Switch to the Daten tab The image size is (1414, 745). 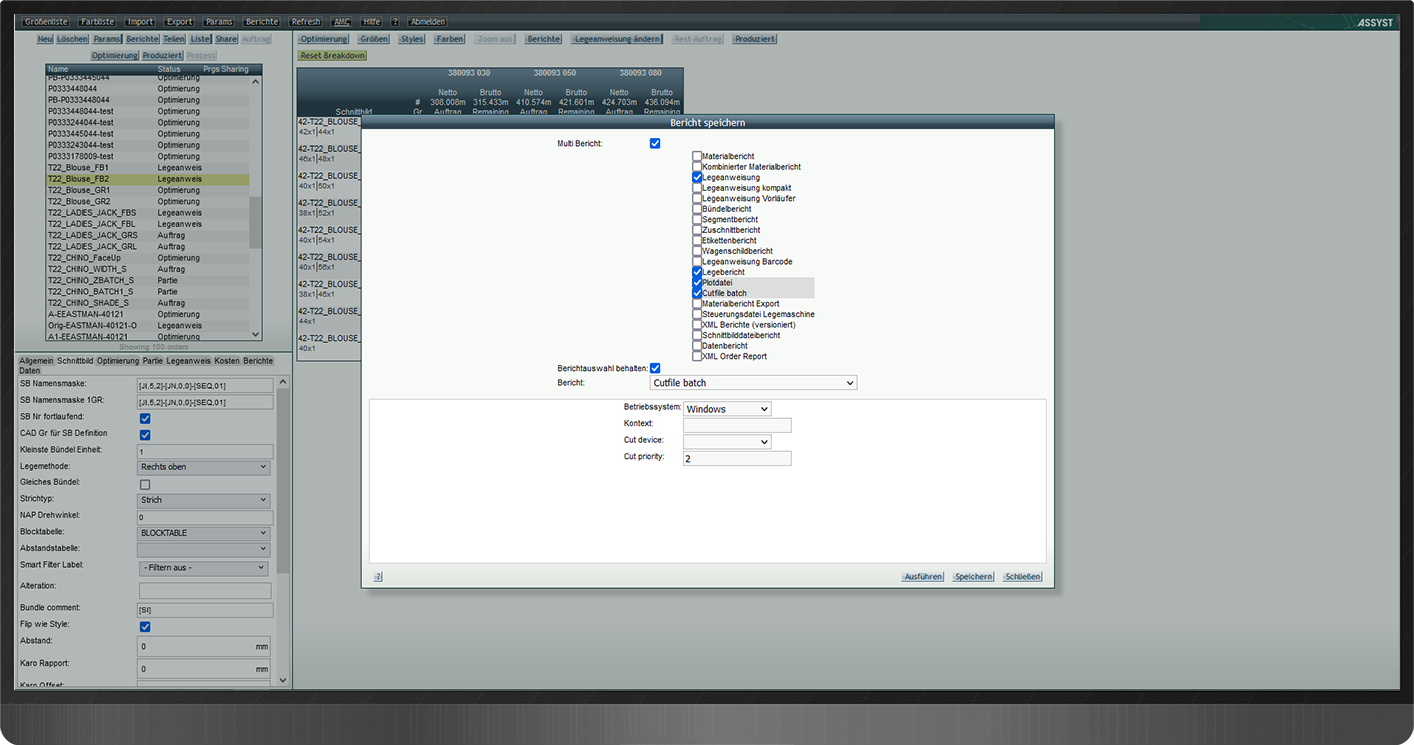pos(29,371)
